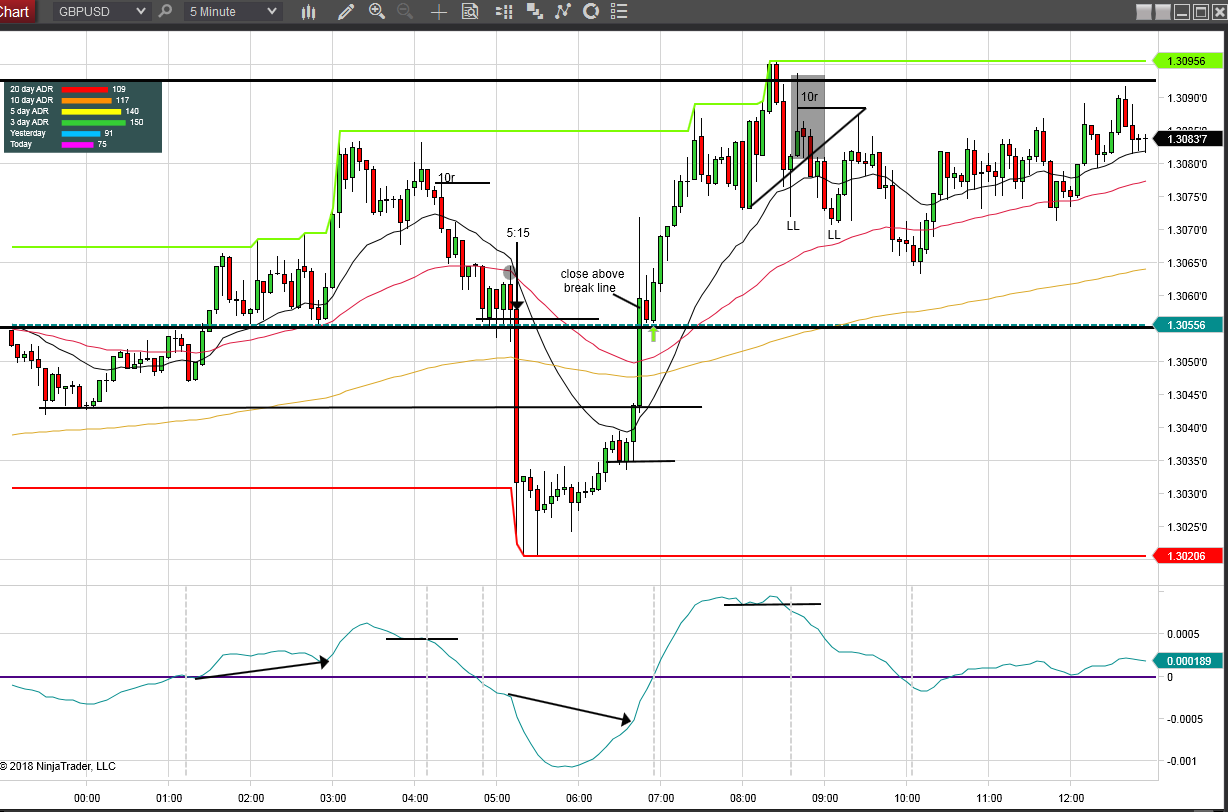Click the 1.3035'0 price axis label

click(1186, 461)
